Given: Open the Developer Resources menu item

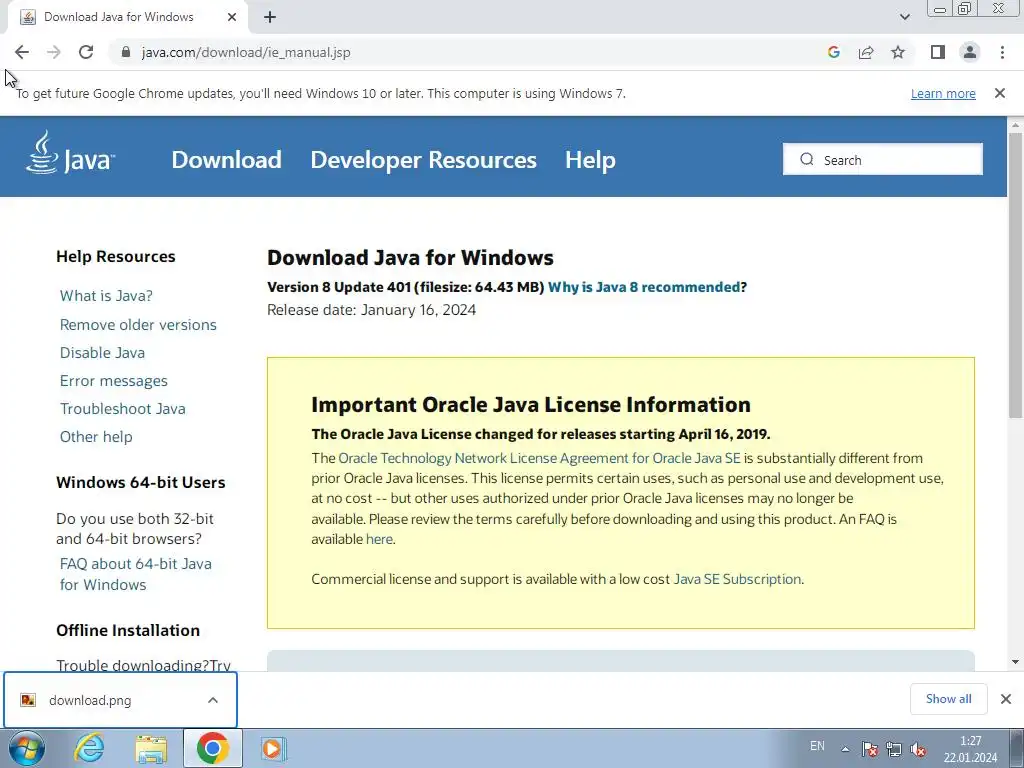Looking at the screenshot, I should (x=423, y=160).
